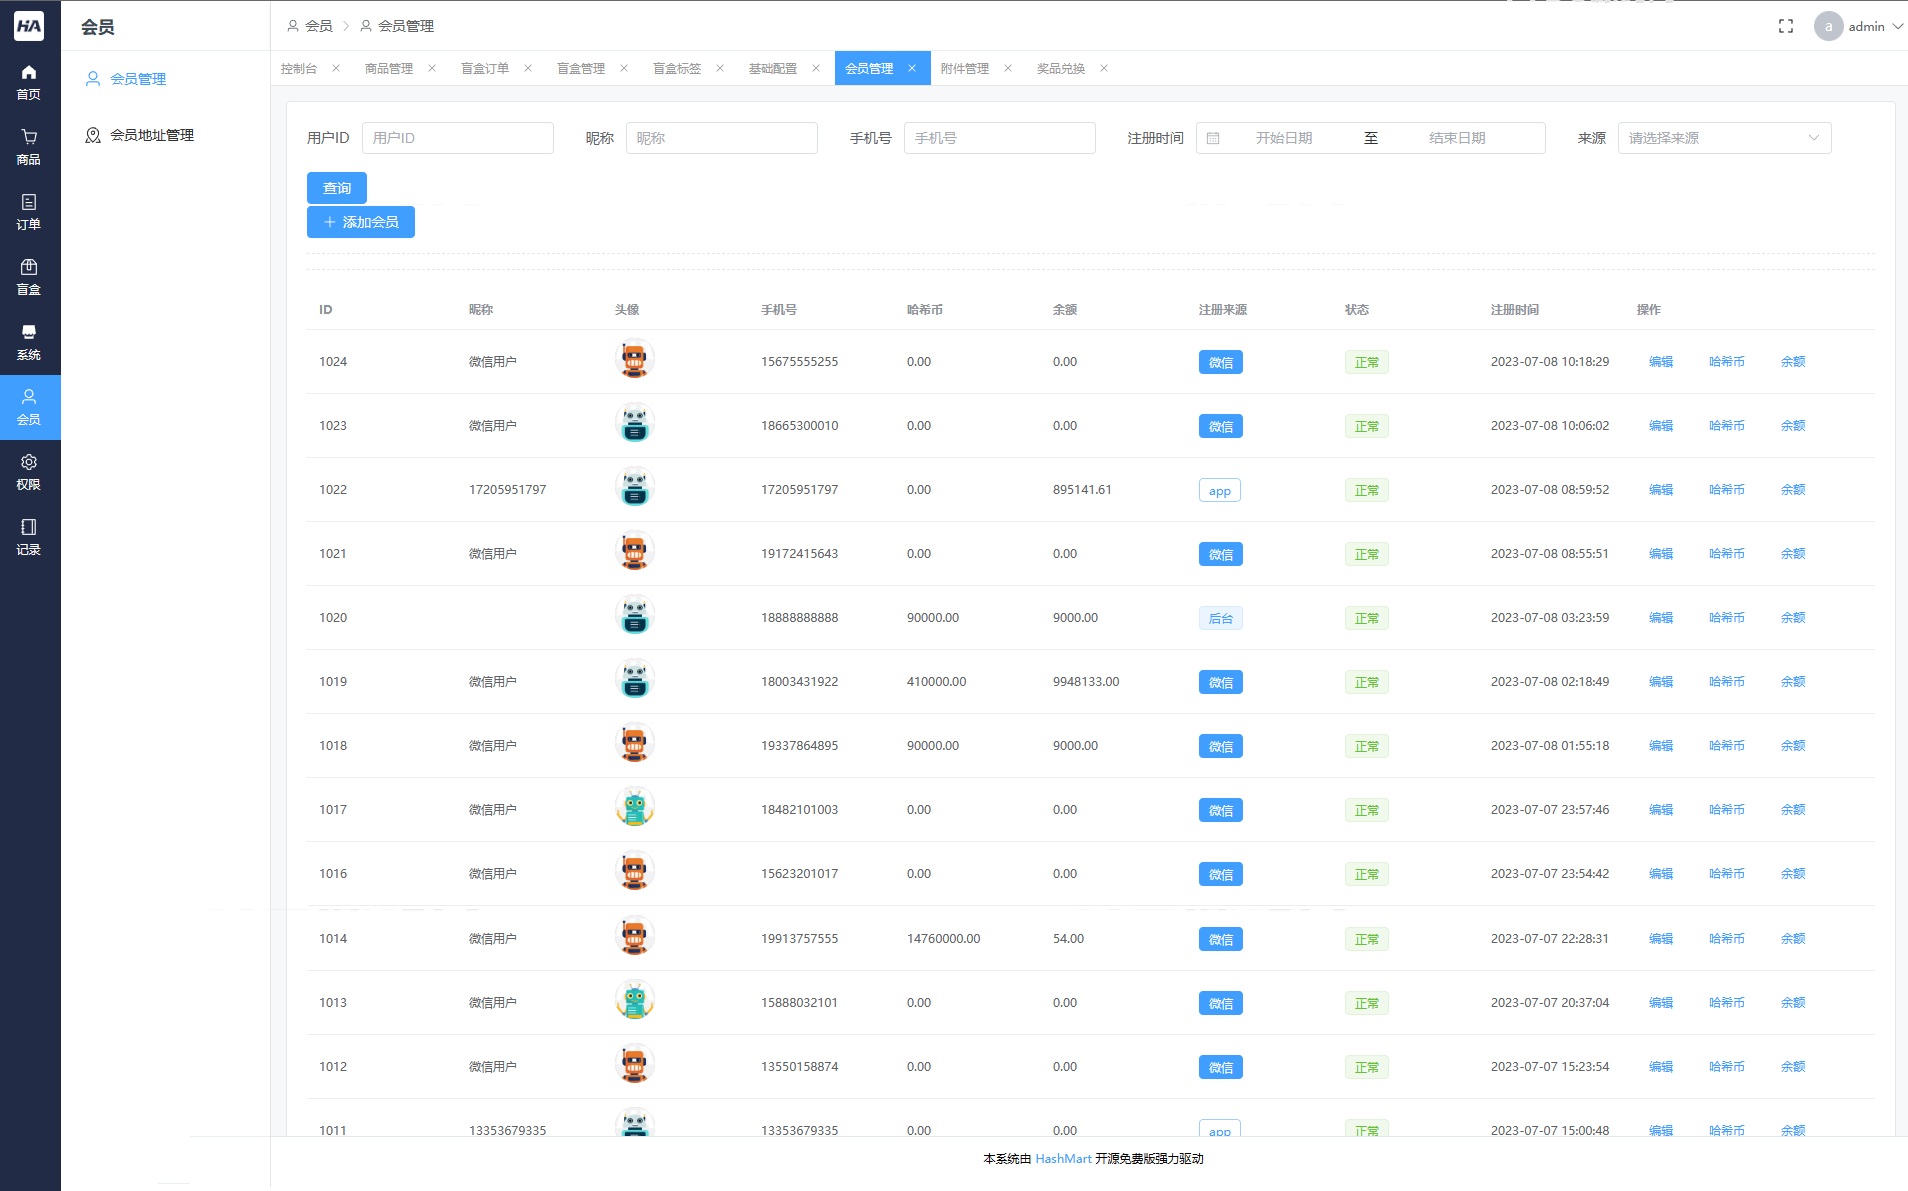
Task: Expand the 来源 source dropdown
Action: tap(1724, 138)
